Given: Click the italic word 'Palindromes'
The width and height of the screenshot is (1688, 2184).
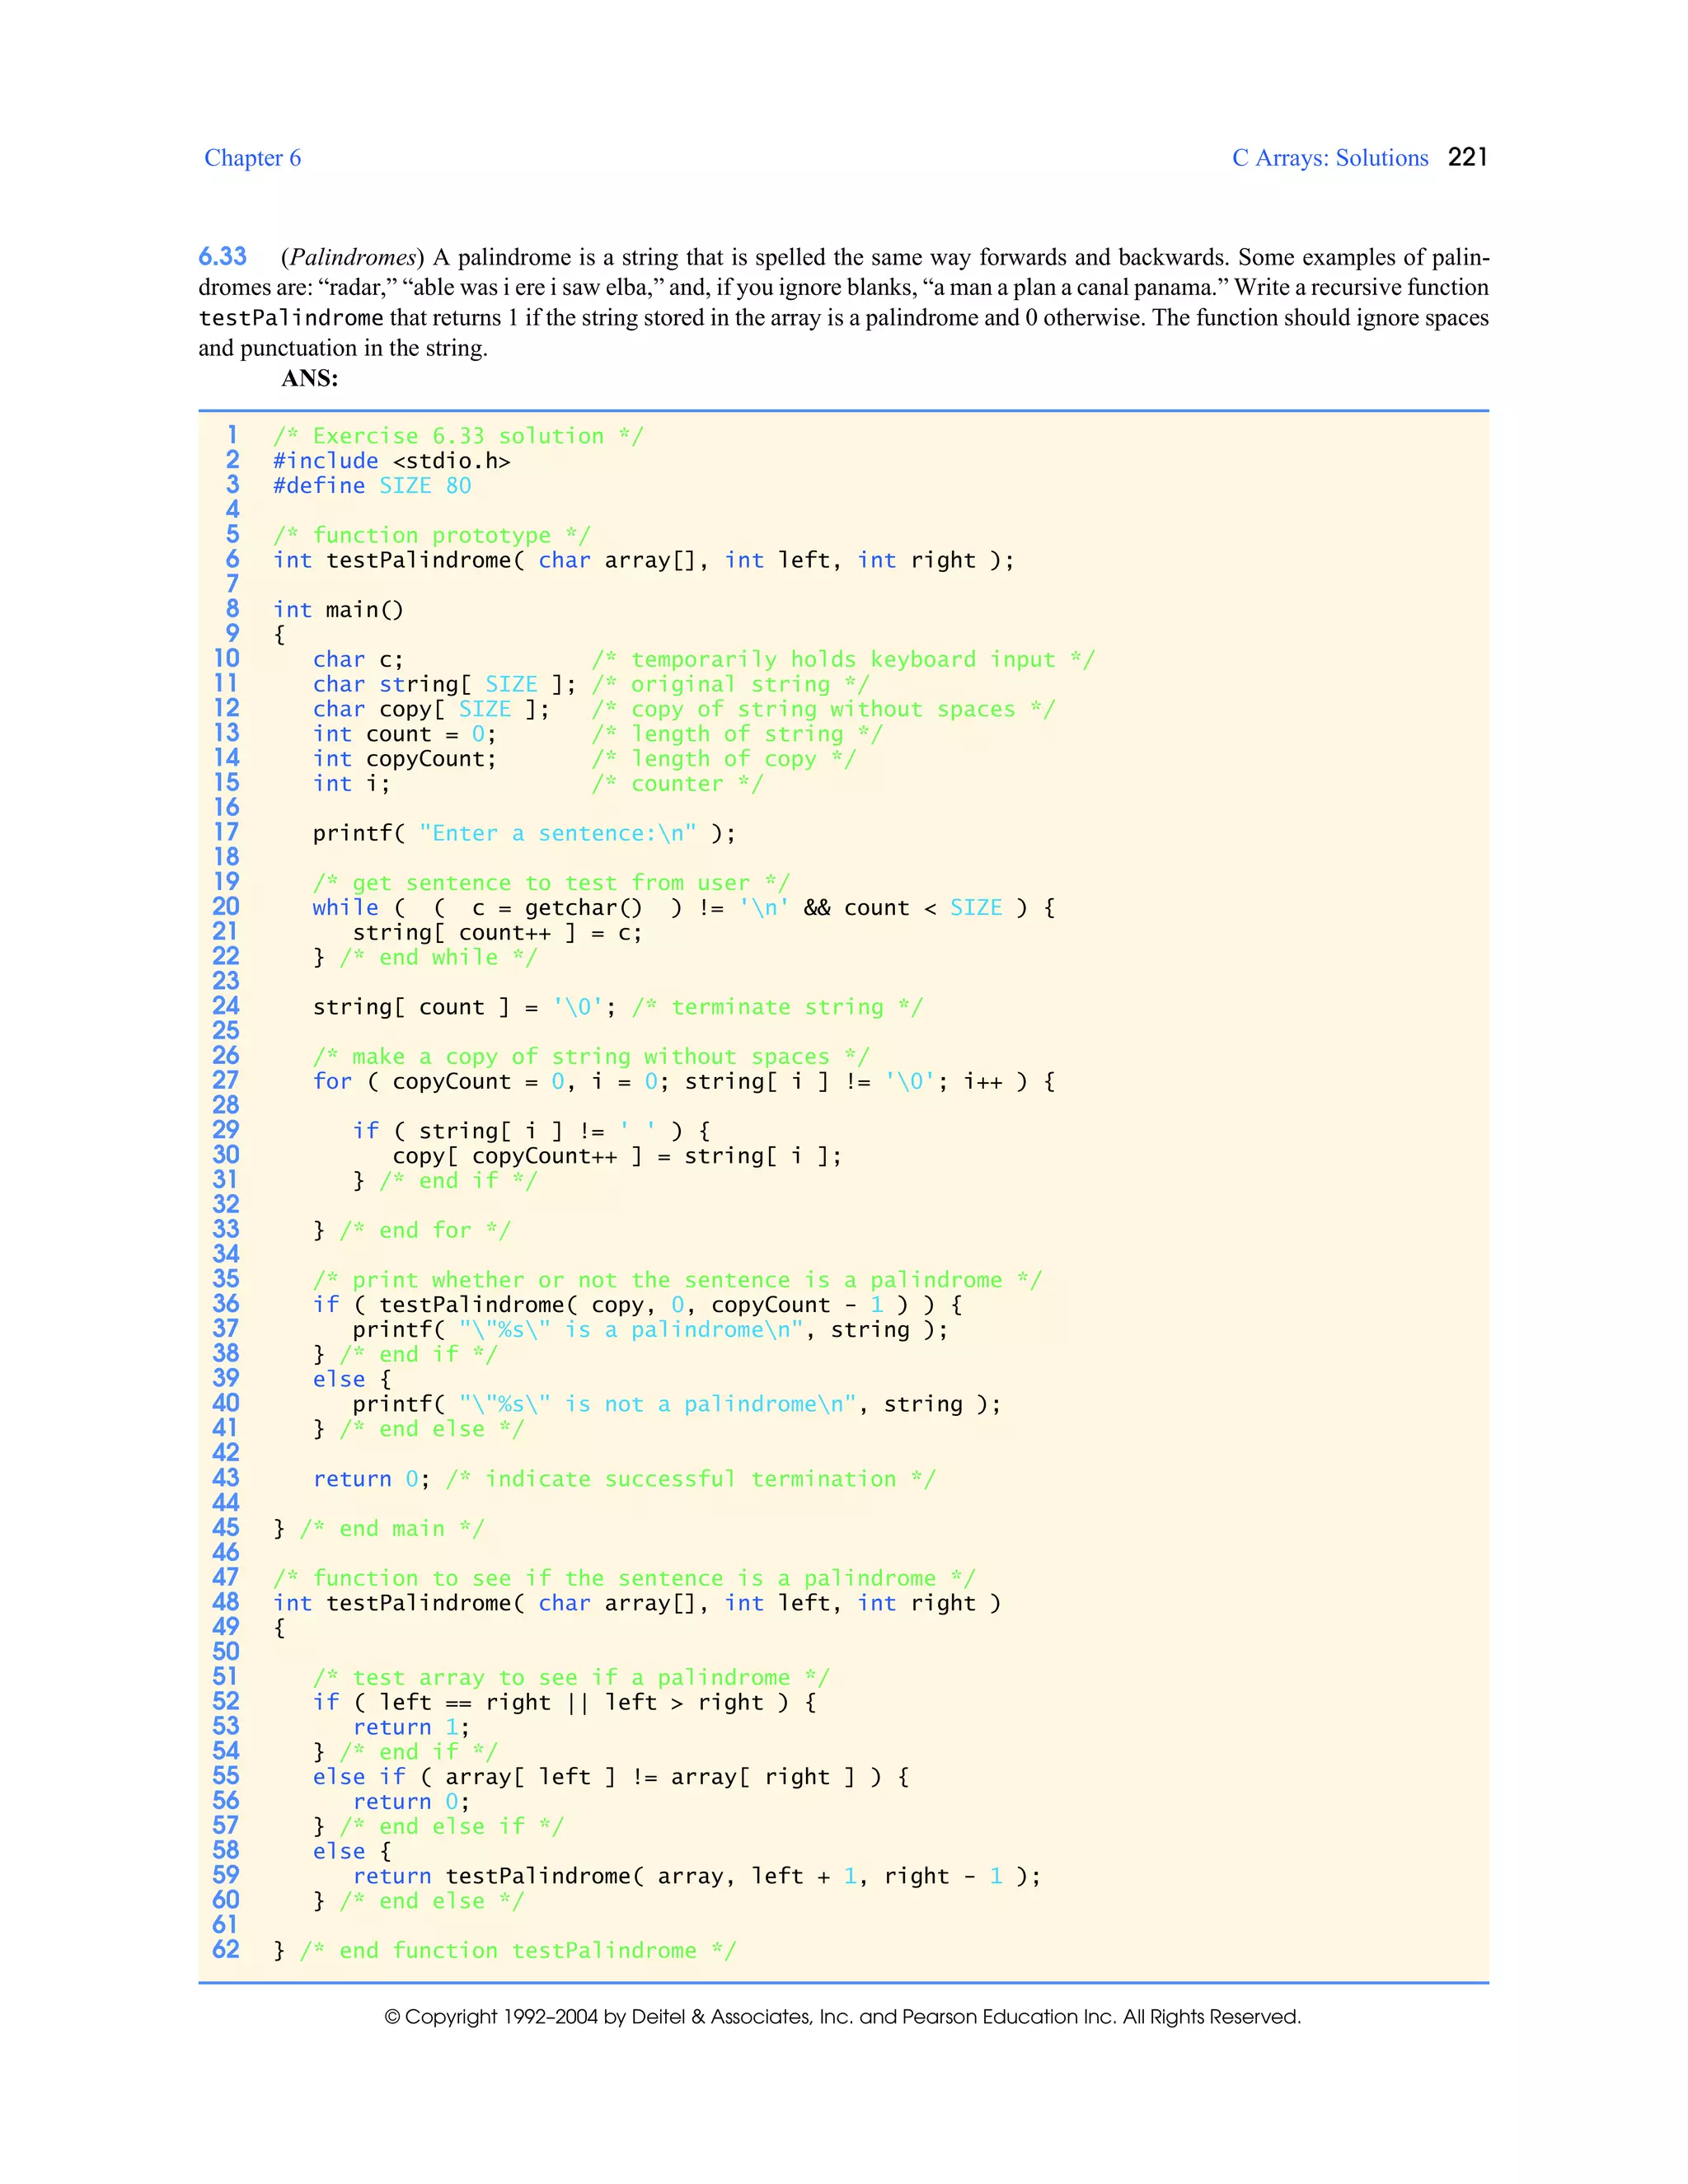Looking at the screenshot, I should (352, 257).
